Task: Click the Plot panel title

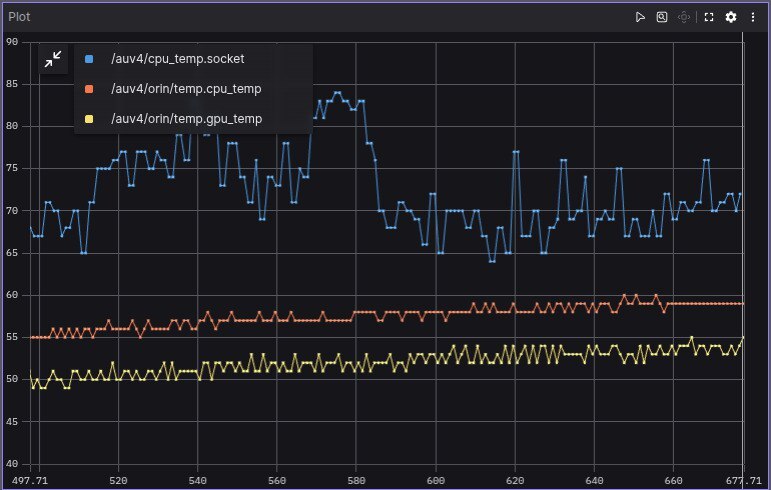Action: 19,17
